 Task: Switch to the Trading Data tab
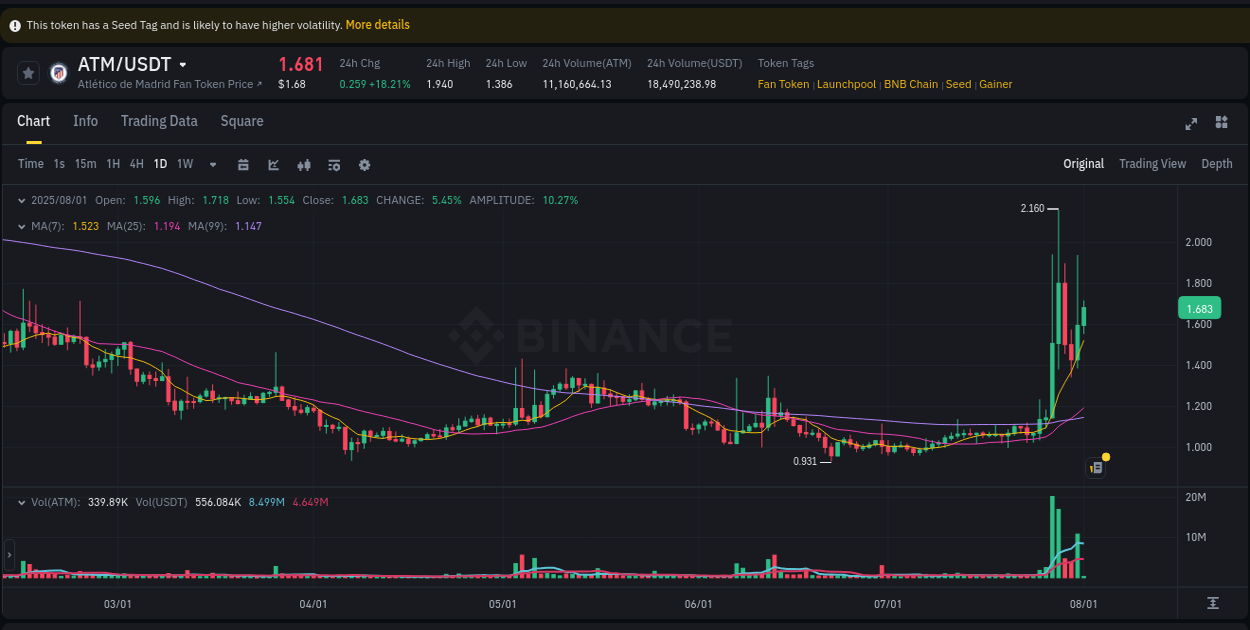pos(159,121)
